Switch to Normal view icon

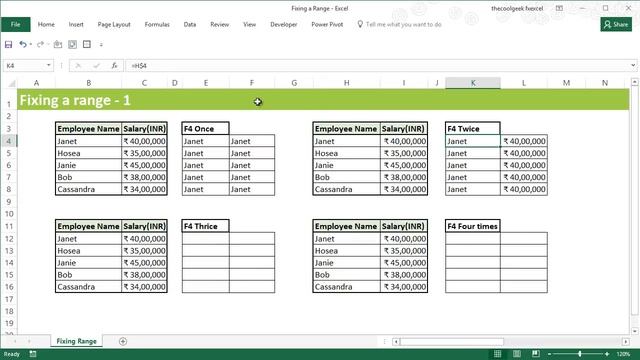(x=497, y=354)
